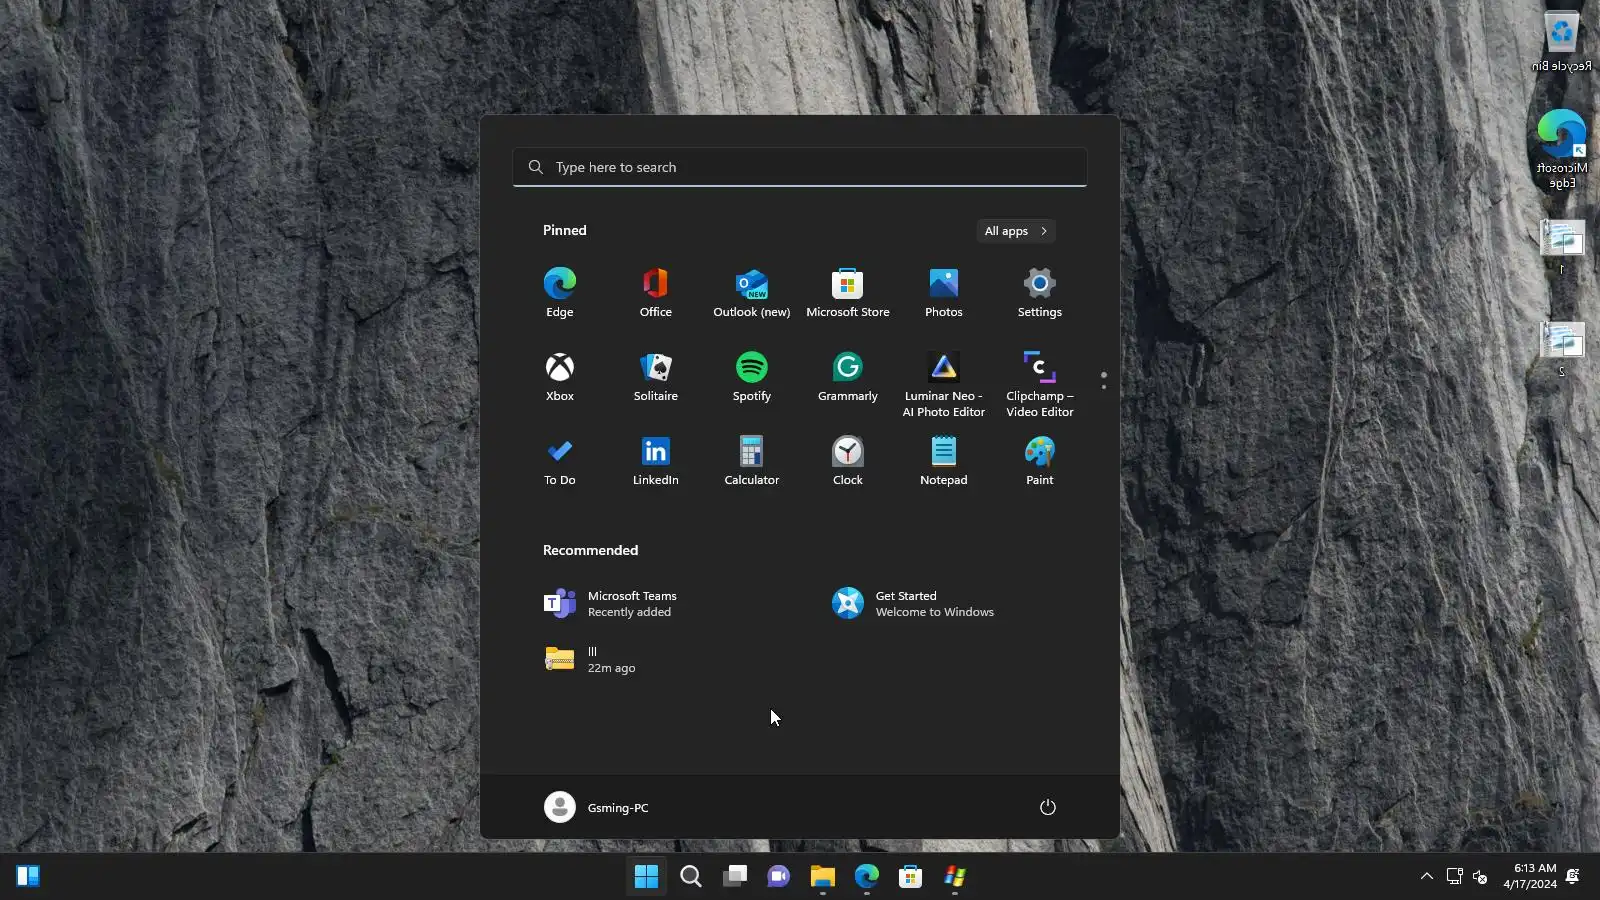Show hidden system tray icons
The height and width of the screenshot is (900, 1600).
pos(1427,877)
